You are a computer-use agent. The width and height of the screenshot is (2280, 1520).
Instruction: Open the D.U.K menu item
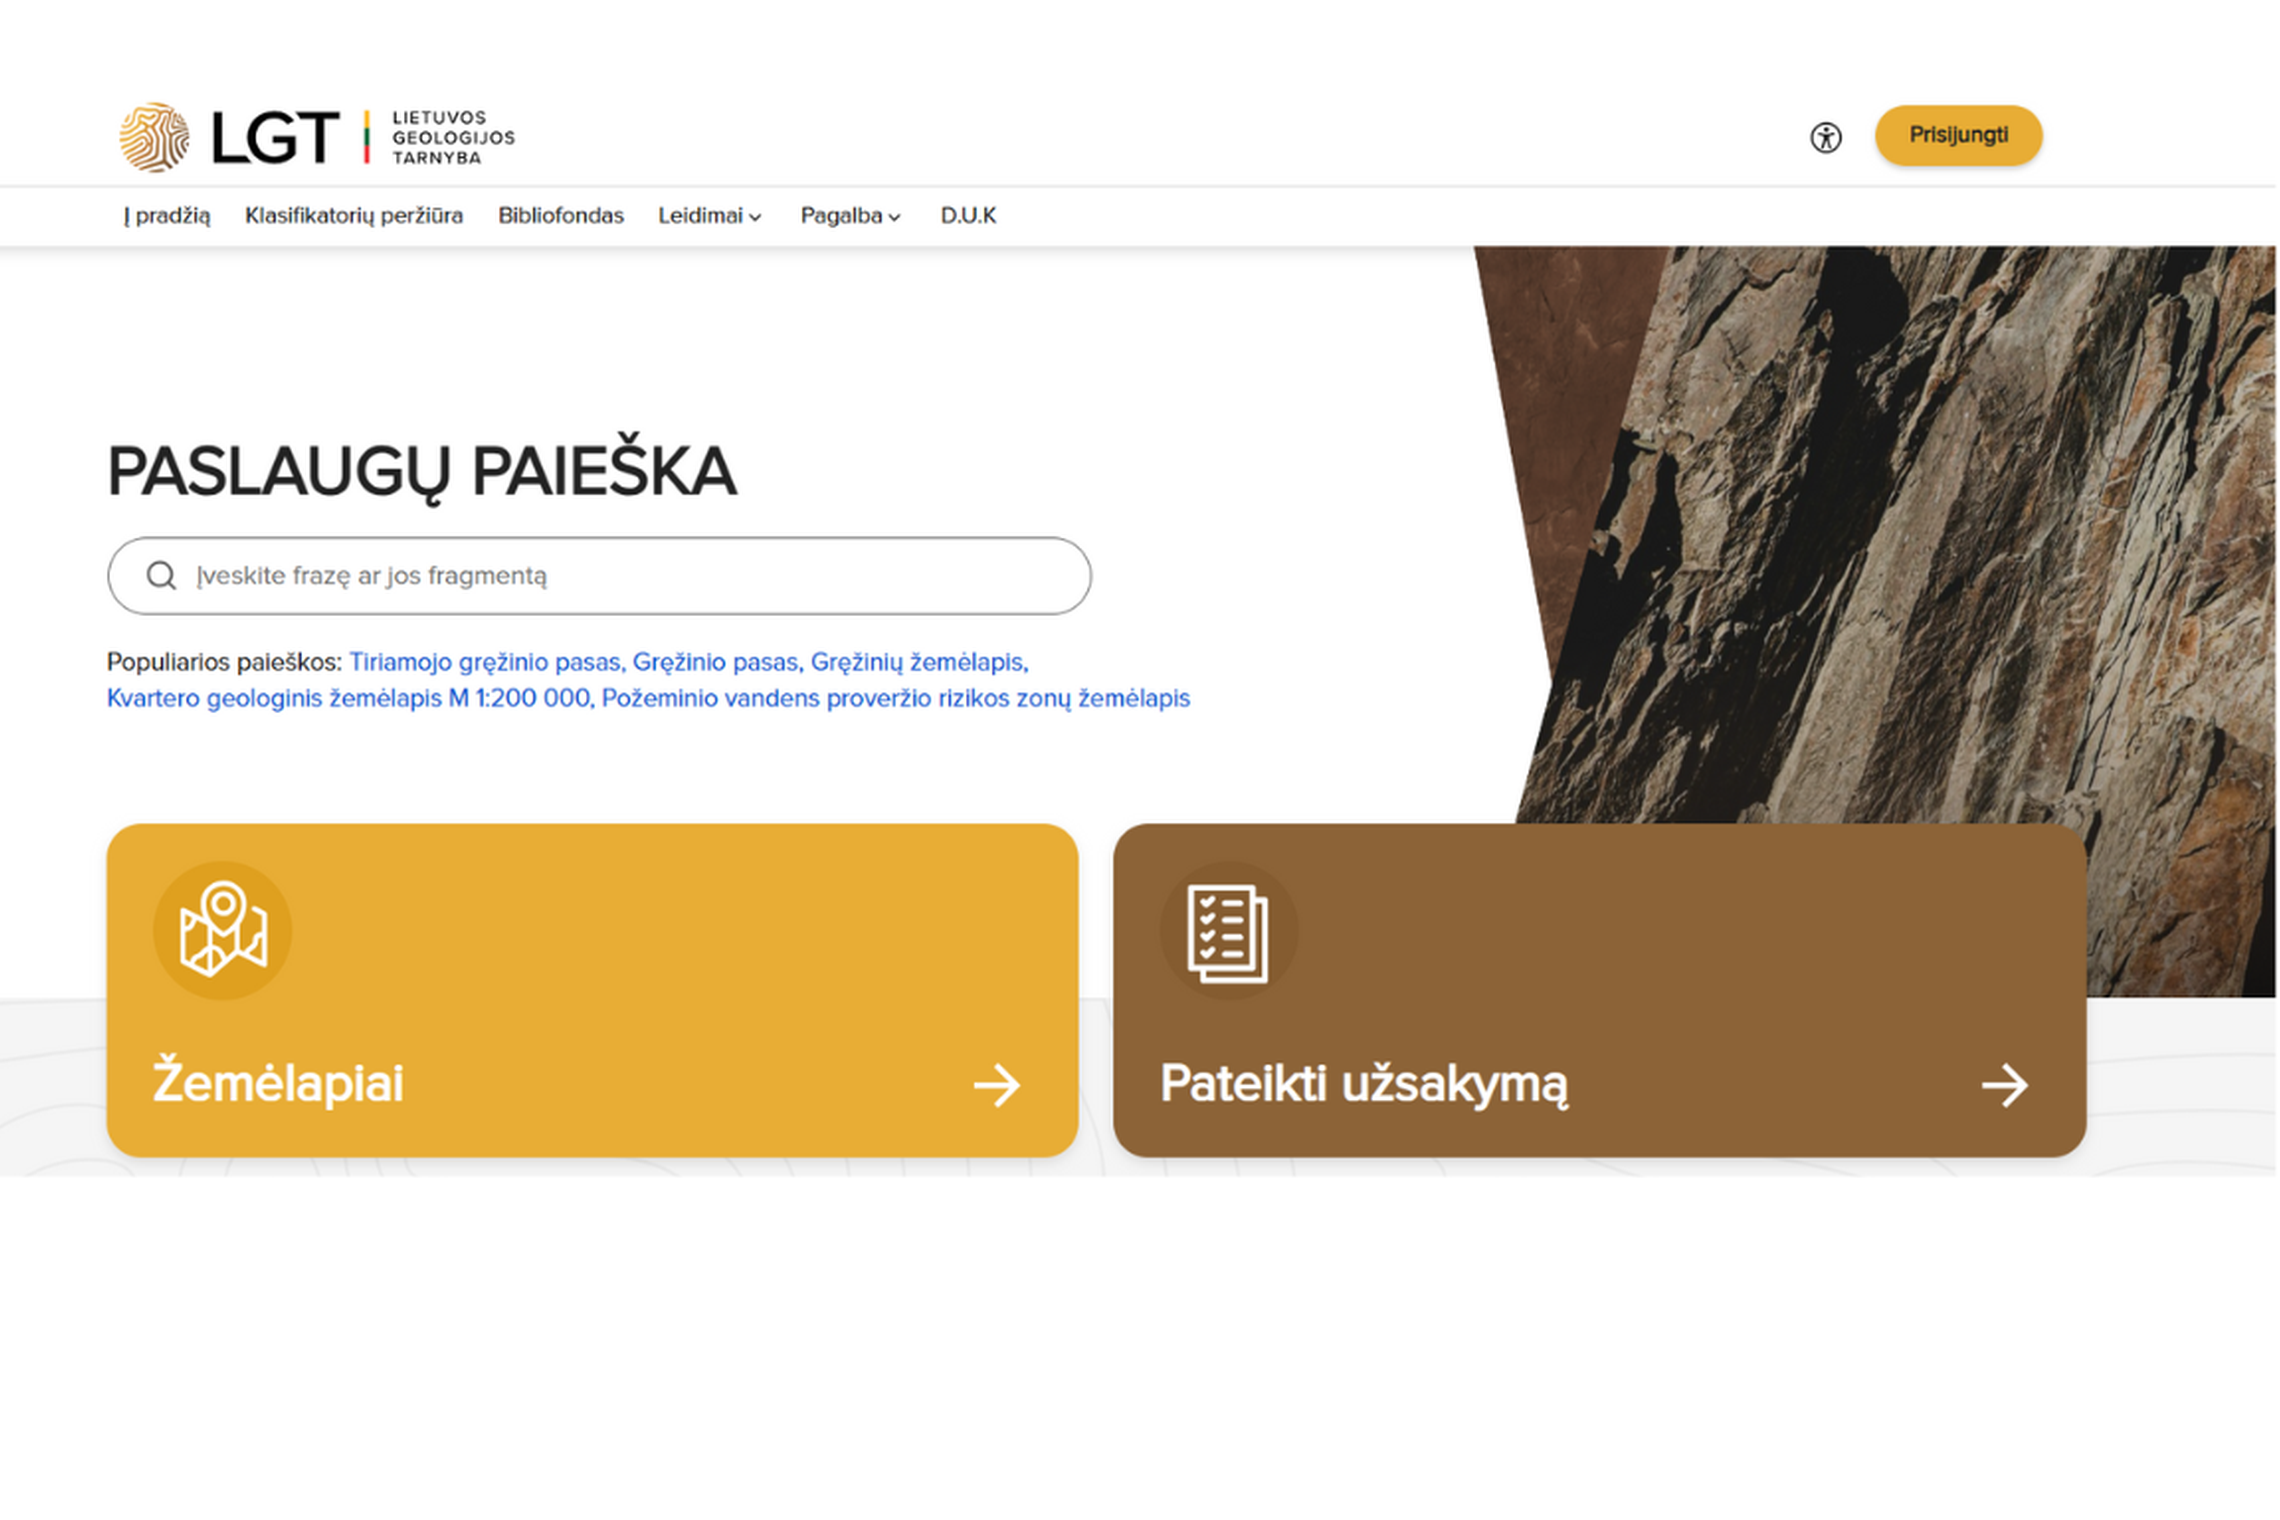pyautogui.click(x=968, y=215)
